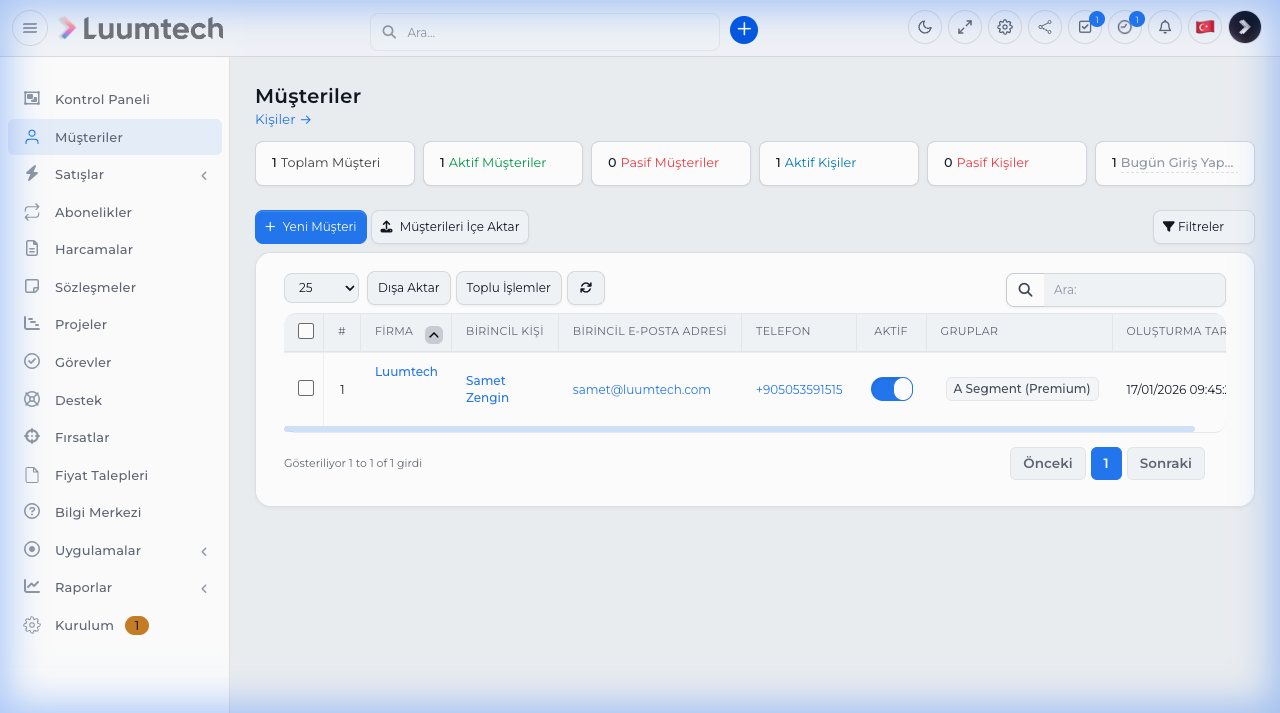
Task: Click the blue plus quick-add button
Action: coord(744,30)
